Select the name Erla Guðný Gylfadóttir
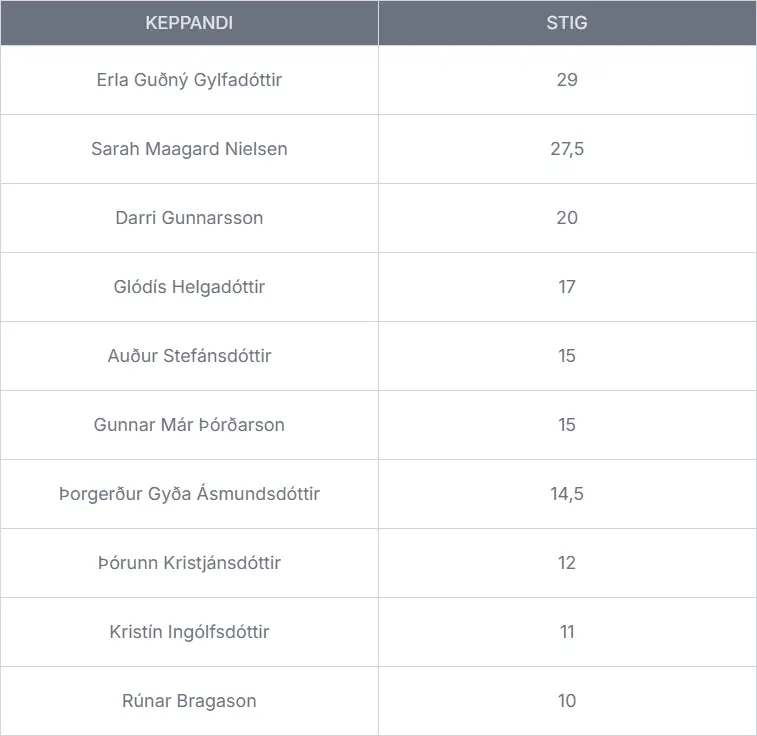This screenshot has height=736, width=757. tap(189, 80)
